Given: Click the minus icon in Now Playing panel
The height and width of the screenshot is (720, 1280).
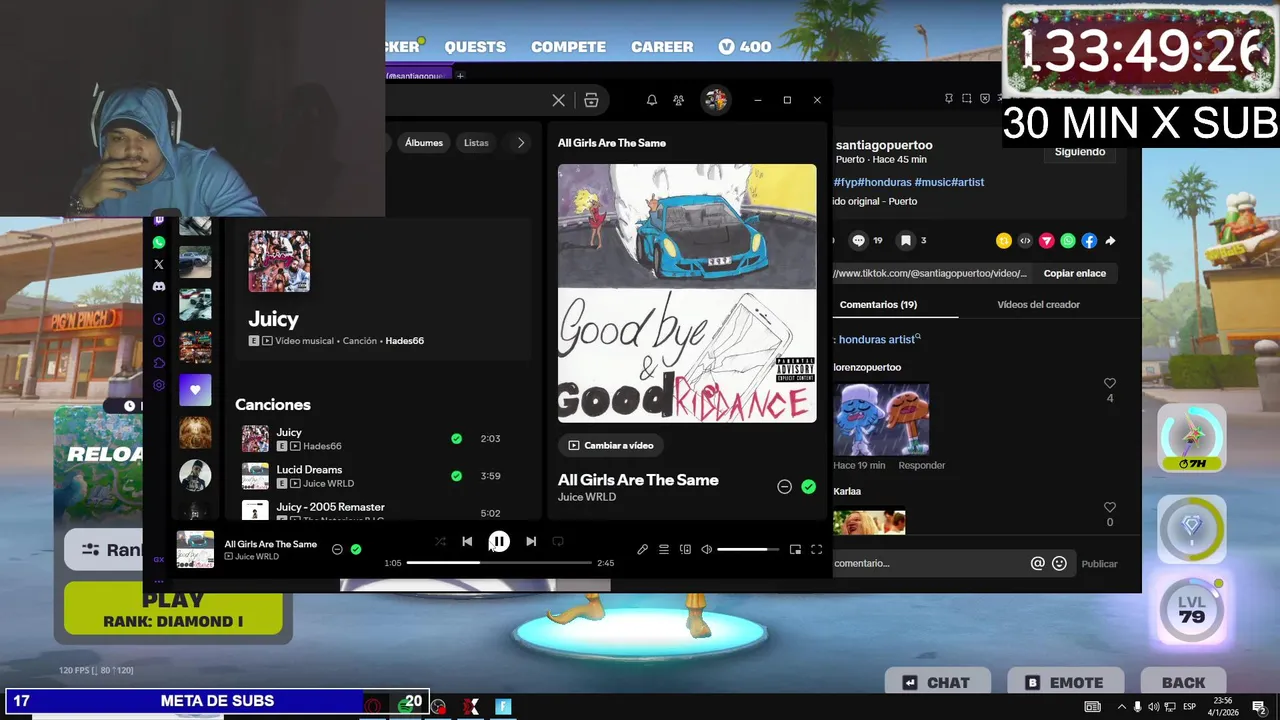Looking at the screenshot, I should (x=785, y=487).
